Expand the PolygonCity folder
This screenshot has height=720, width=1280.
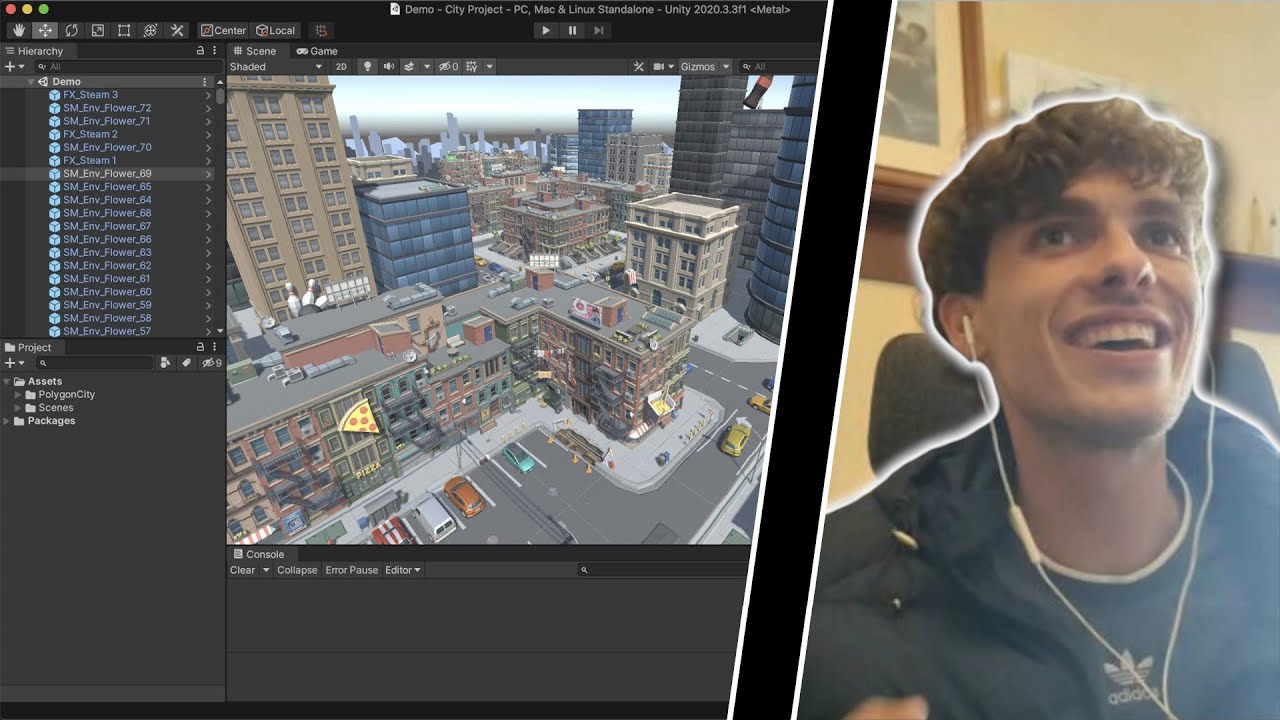click(x=18, y=394)
